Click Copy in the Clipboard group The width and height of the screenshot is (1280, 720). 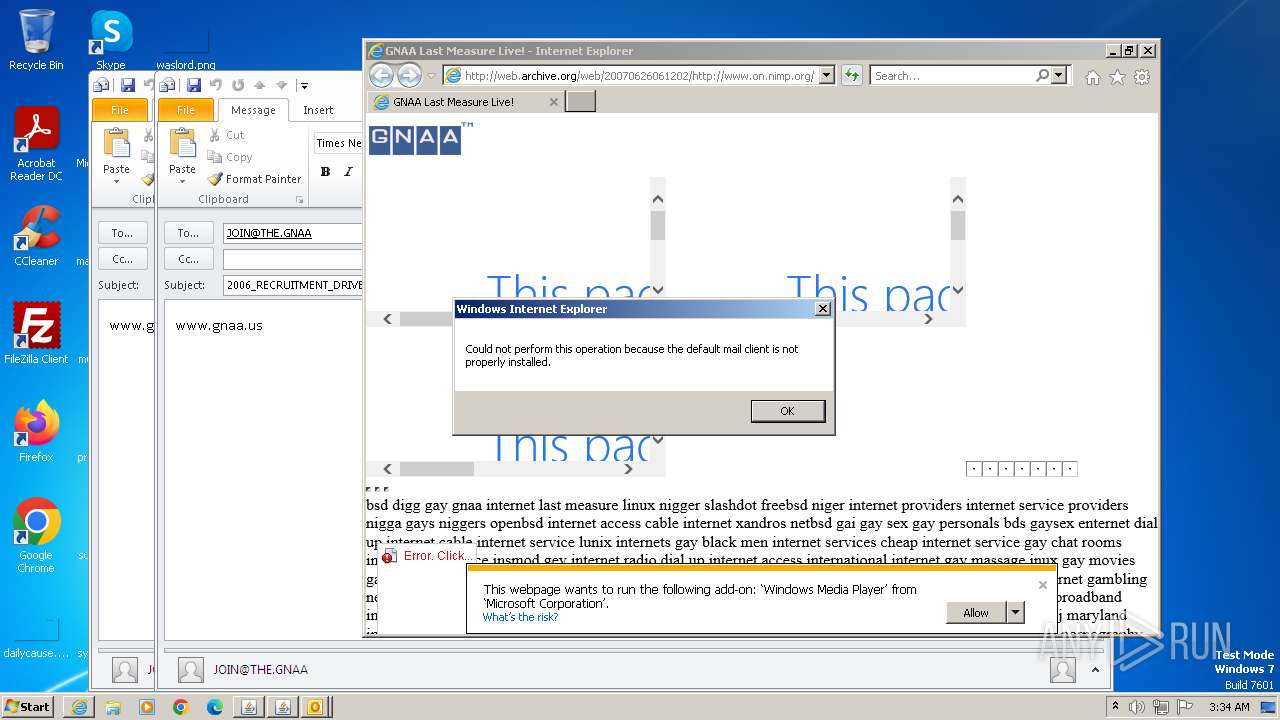[x=230, y=157]
